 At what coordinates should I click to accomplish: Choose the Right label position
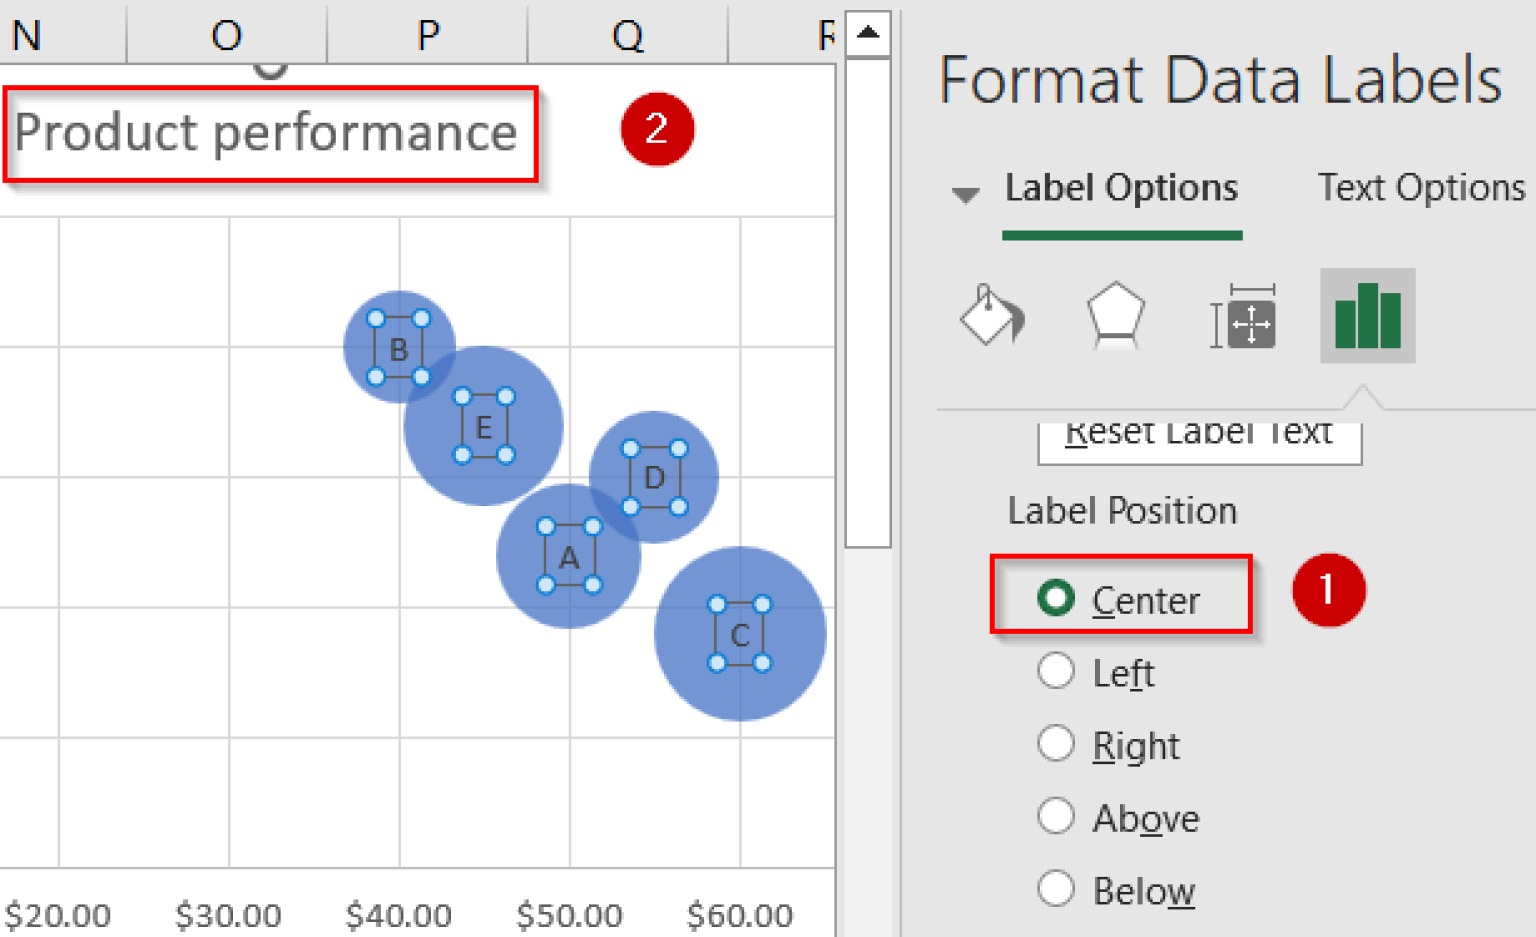1057,744
